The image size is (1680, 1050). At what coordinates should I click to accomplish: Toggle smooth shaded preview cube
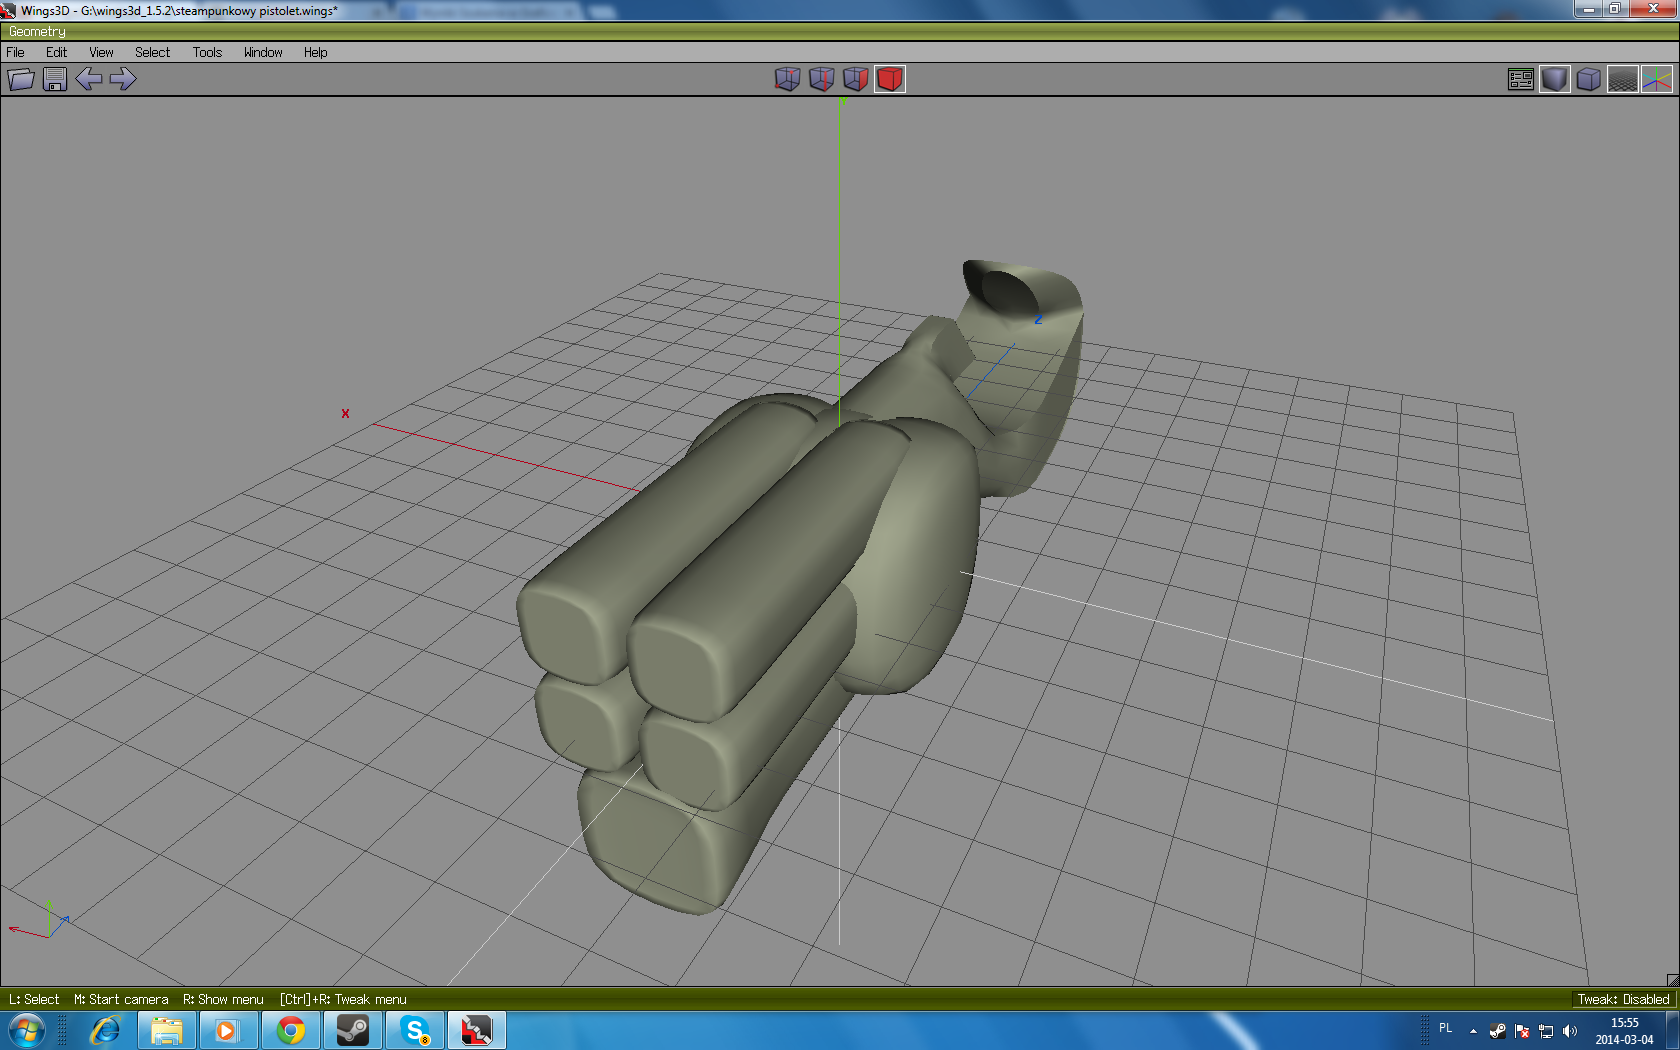(x=1555, y=79)
